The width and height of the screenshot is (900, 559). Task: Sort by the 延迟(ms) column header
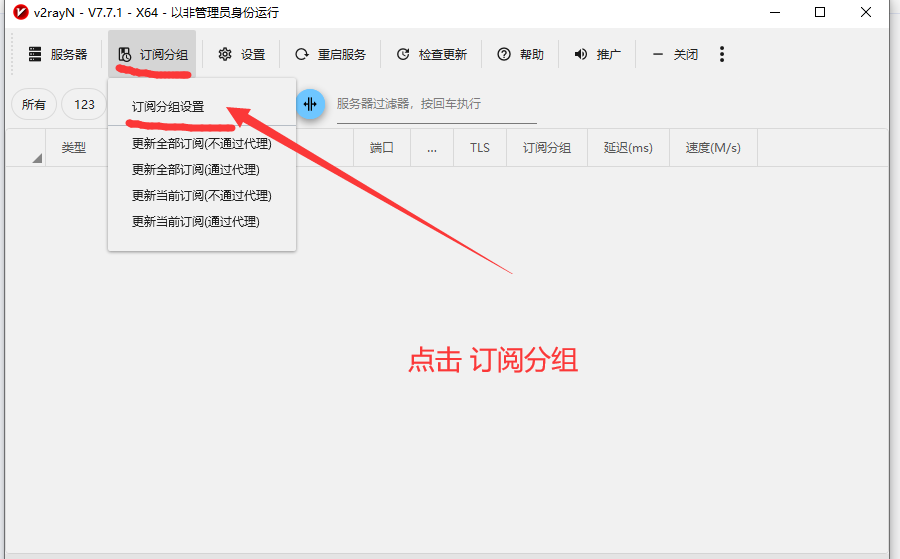[628, 148]
